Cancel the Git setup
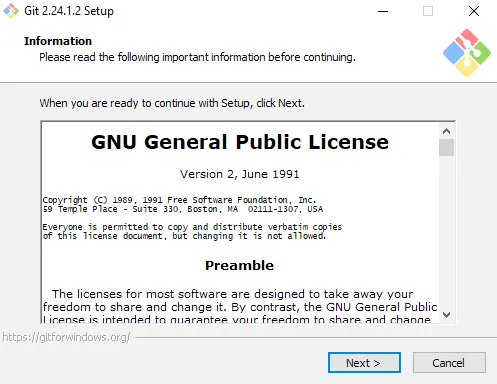This screenshot has height=384, width=497. pyautogui.click(x=449, y=363)
